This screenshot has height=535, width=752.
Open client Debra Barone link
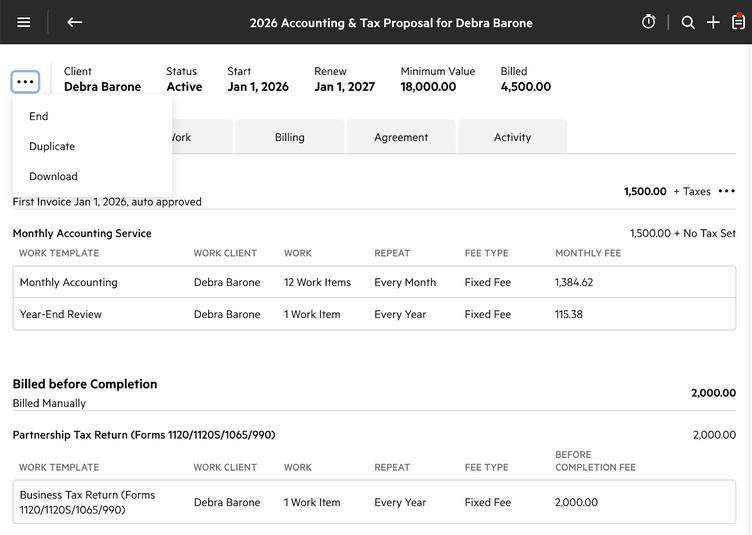(x=102, y=87)
